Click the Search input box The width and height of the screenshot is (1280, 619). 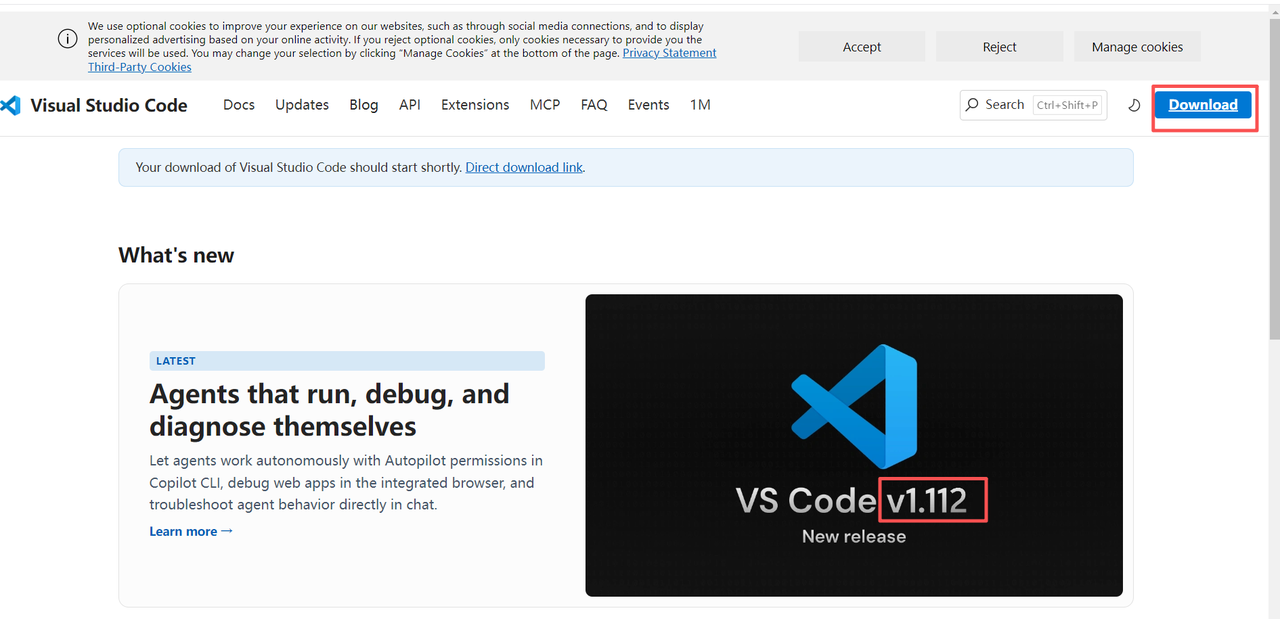pos(1033,105)
